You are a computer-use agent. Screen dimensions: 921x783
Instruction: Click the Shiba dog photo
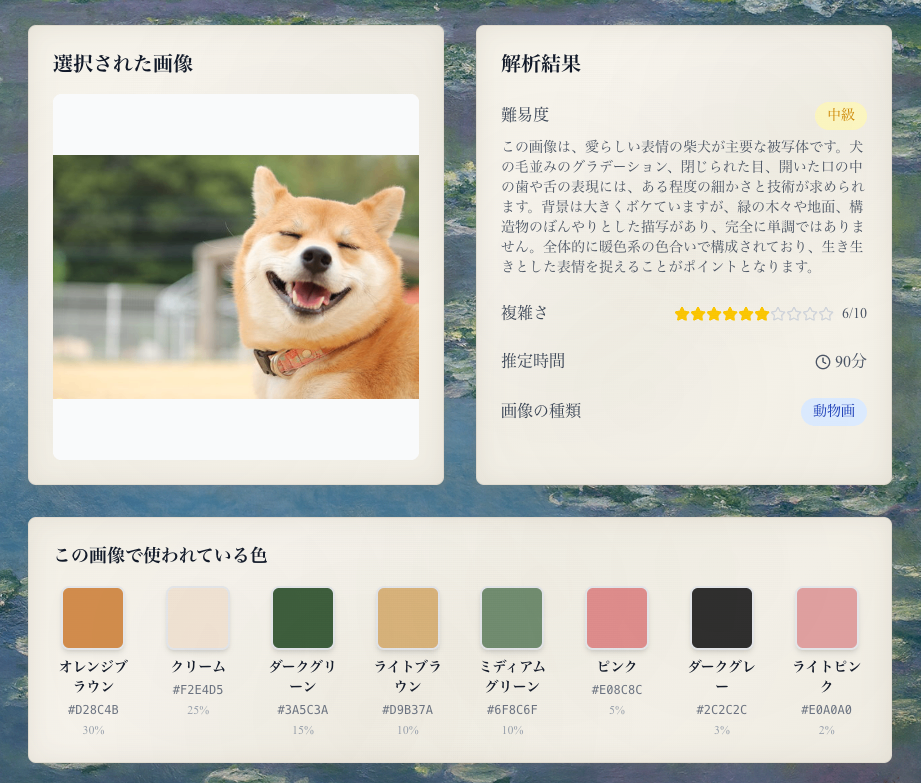236,277
